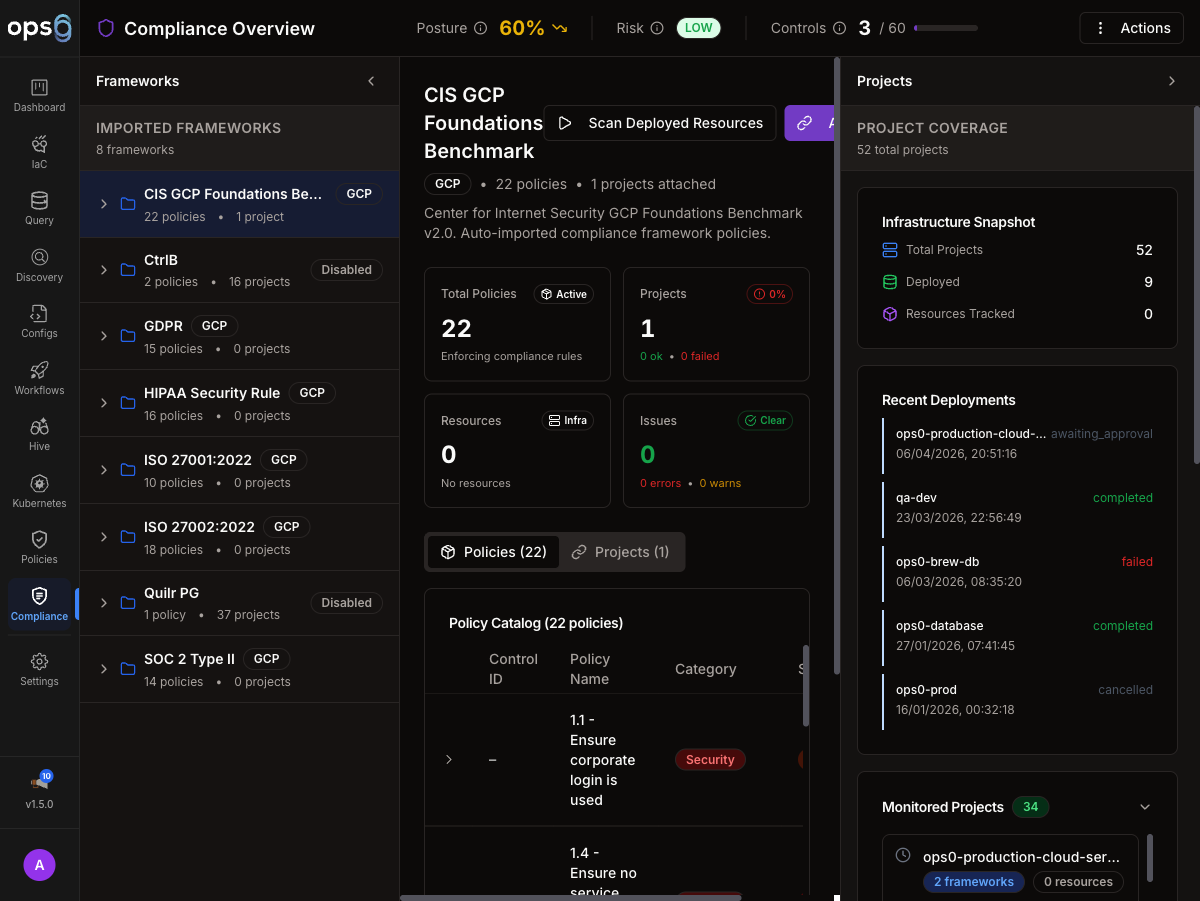
Task: Collapse the Projects side panel
Action: click(1172, 81)
